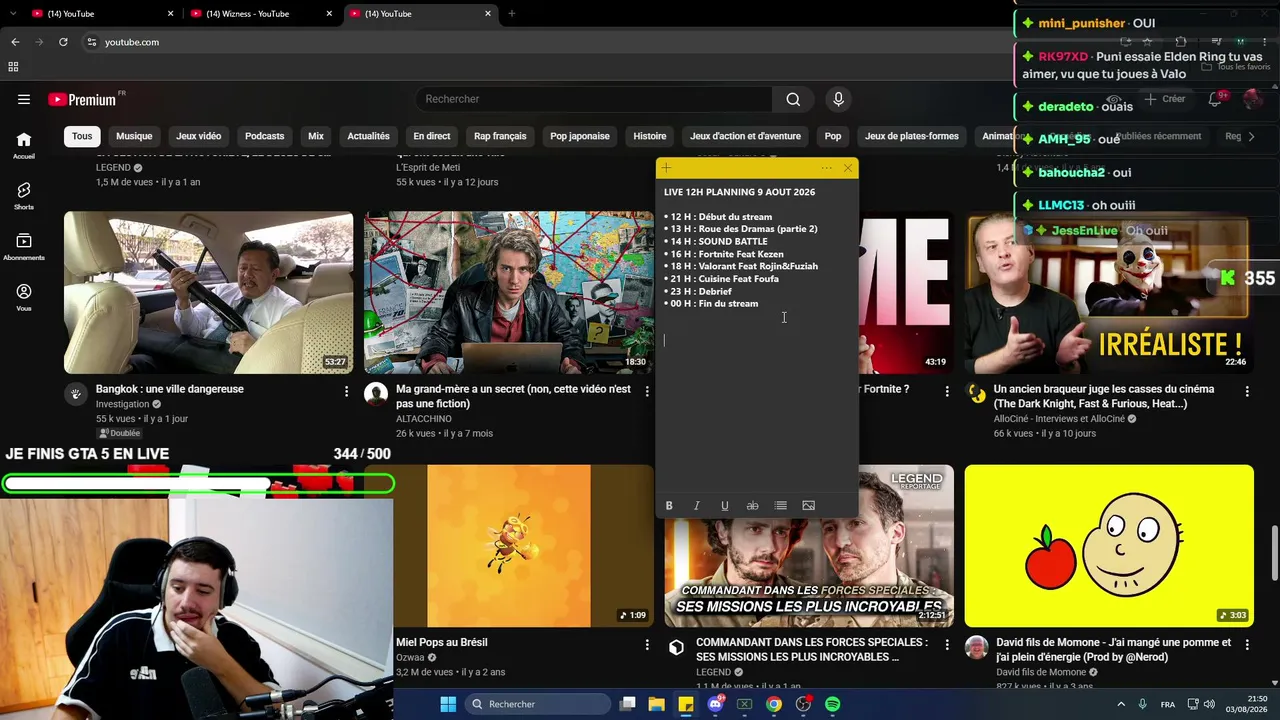The height and width of the screenshot is (720, 1280).
Task: Play the Ma grand-mère video thumbnail
Action: click(509, 293)
